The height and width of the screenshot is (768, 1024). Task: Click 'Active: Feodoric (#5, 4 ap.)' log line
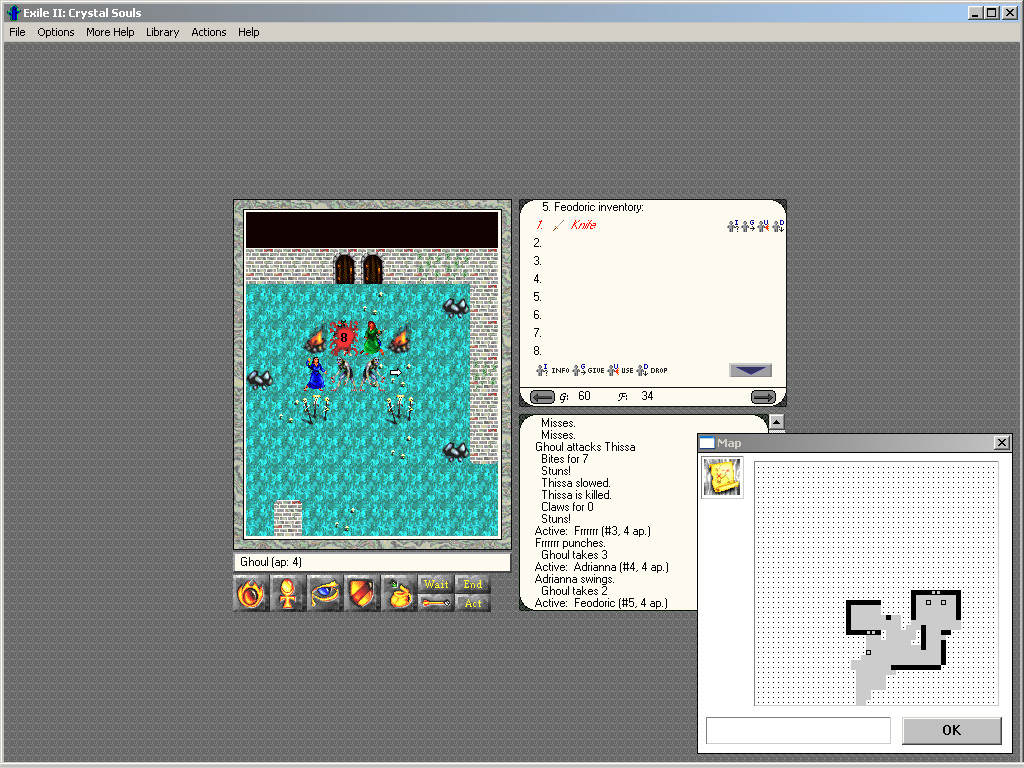(x=601, y=603)
